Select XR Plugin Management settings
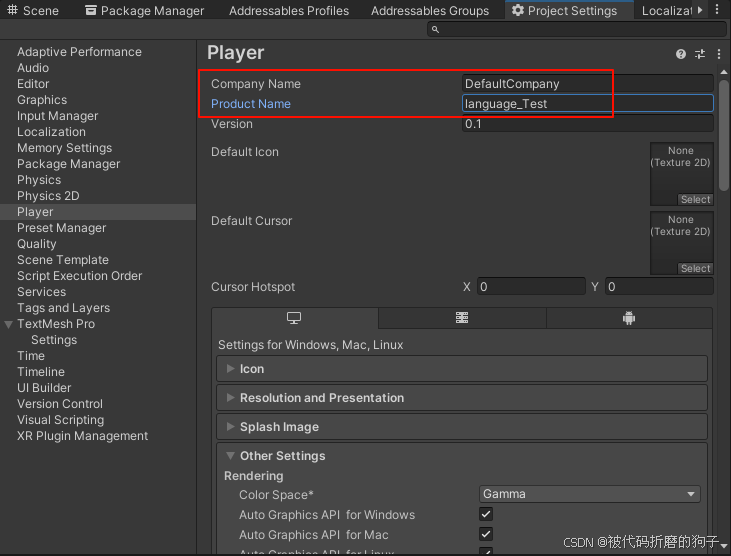This screenshot has width=731, height=556. 83,436
